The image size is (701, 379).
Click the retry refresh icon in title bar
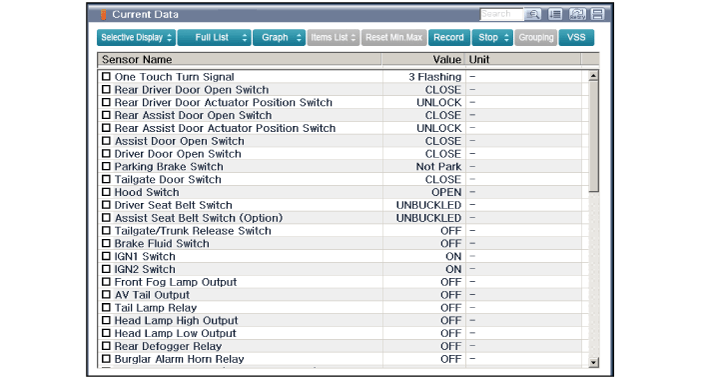(x=577, y=14)
